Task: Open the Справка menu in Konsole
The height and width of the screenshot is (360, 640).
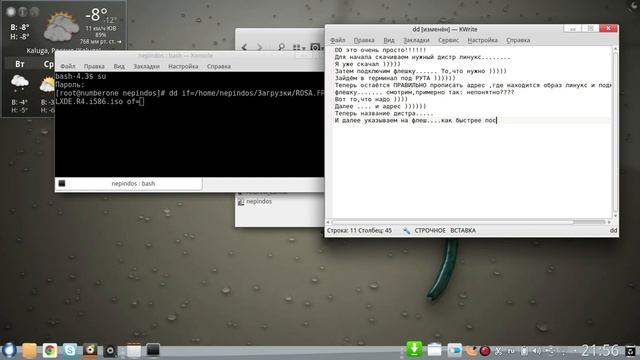Action: 218,66
